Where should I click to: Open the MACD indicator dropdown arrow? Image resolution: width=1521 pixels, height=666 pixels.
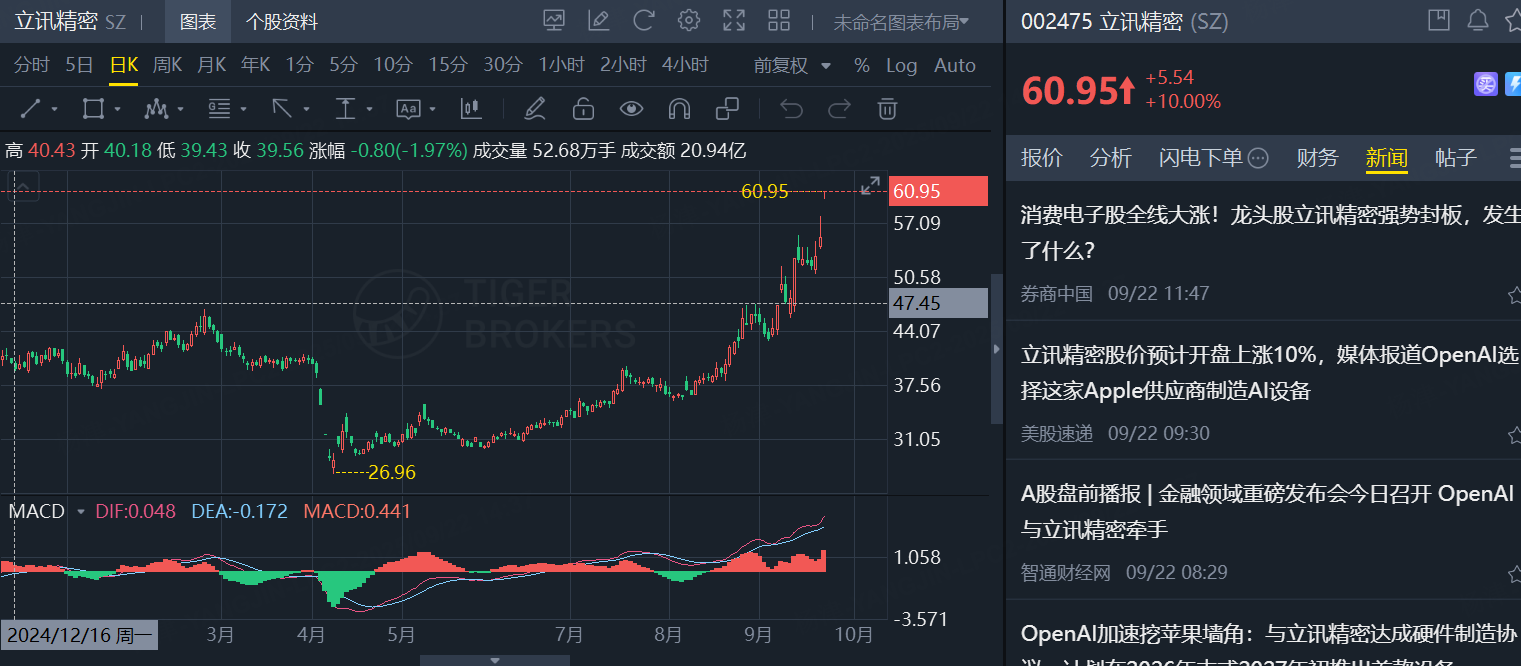tap(80, 511)
